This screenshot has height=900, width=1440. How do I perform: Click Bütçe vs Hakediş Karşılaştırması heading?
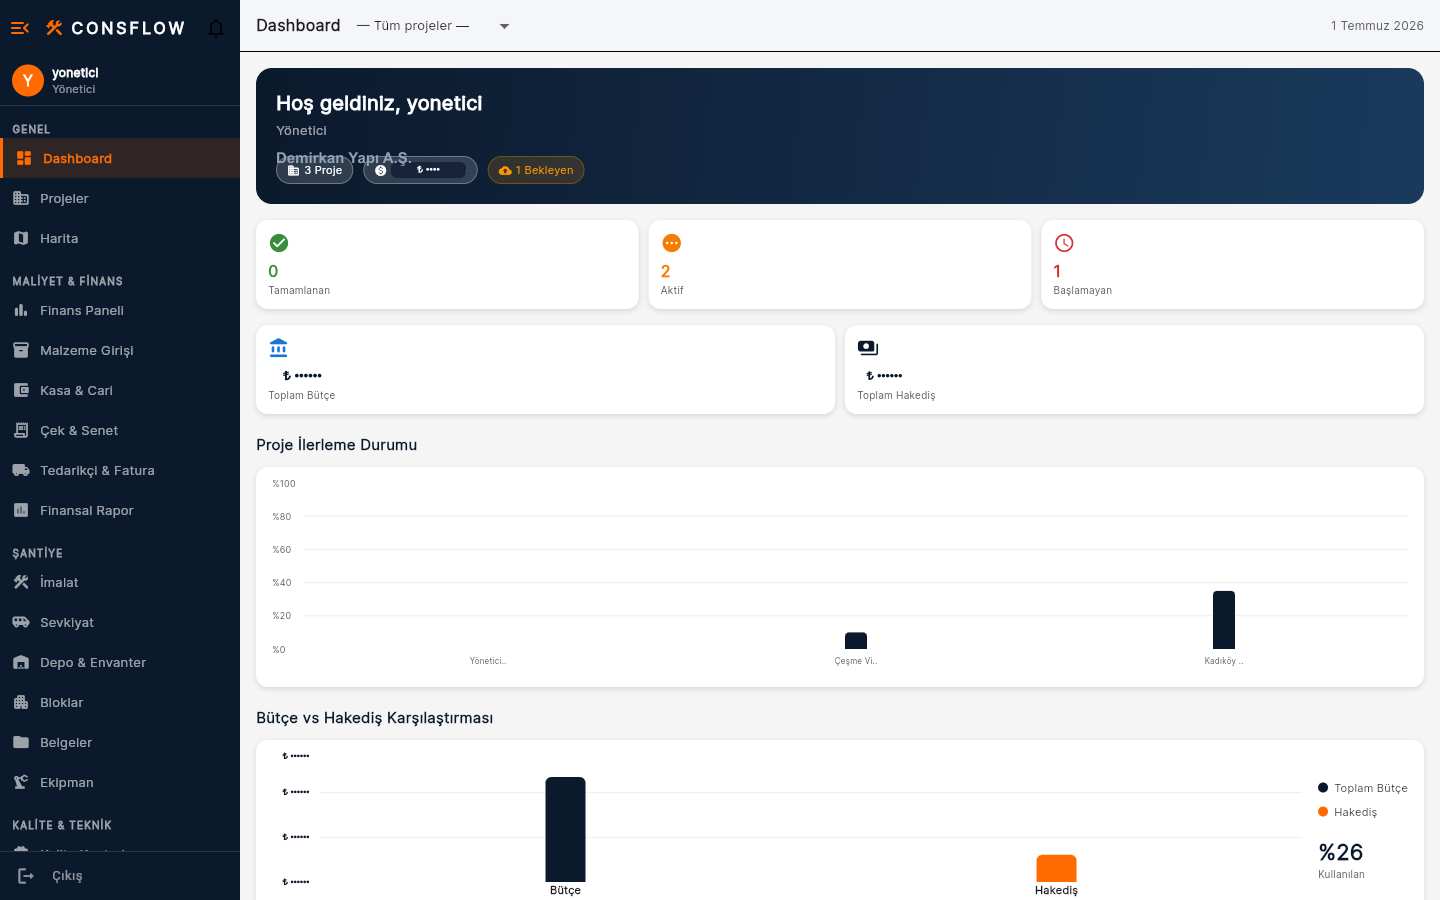coord(374,718)
